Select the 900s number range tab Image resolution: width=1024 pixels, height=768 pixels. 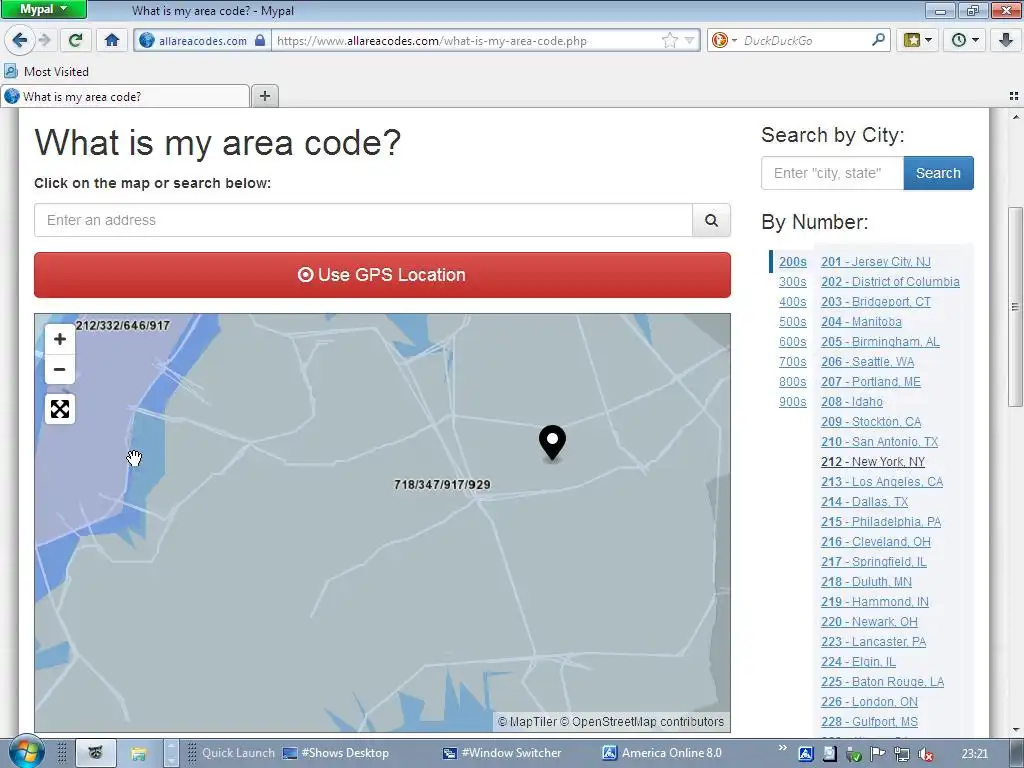(x=793, y=402)
